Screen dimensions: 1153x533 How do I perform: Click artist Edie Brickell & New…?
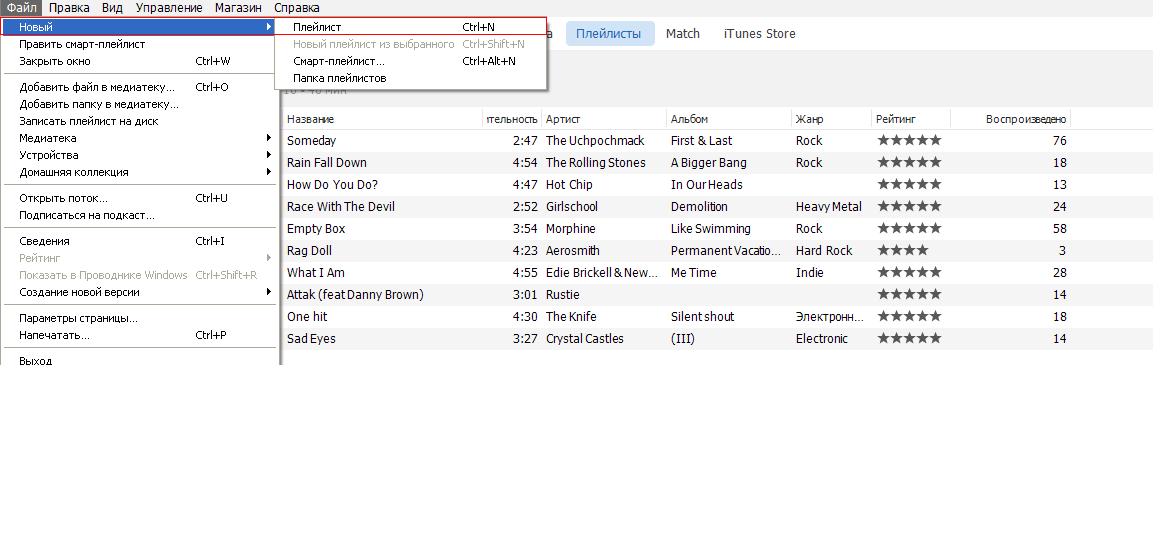click(602, 273)
